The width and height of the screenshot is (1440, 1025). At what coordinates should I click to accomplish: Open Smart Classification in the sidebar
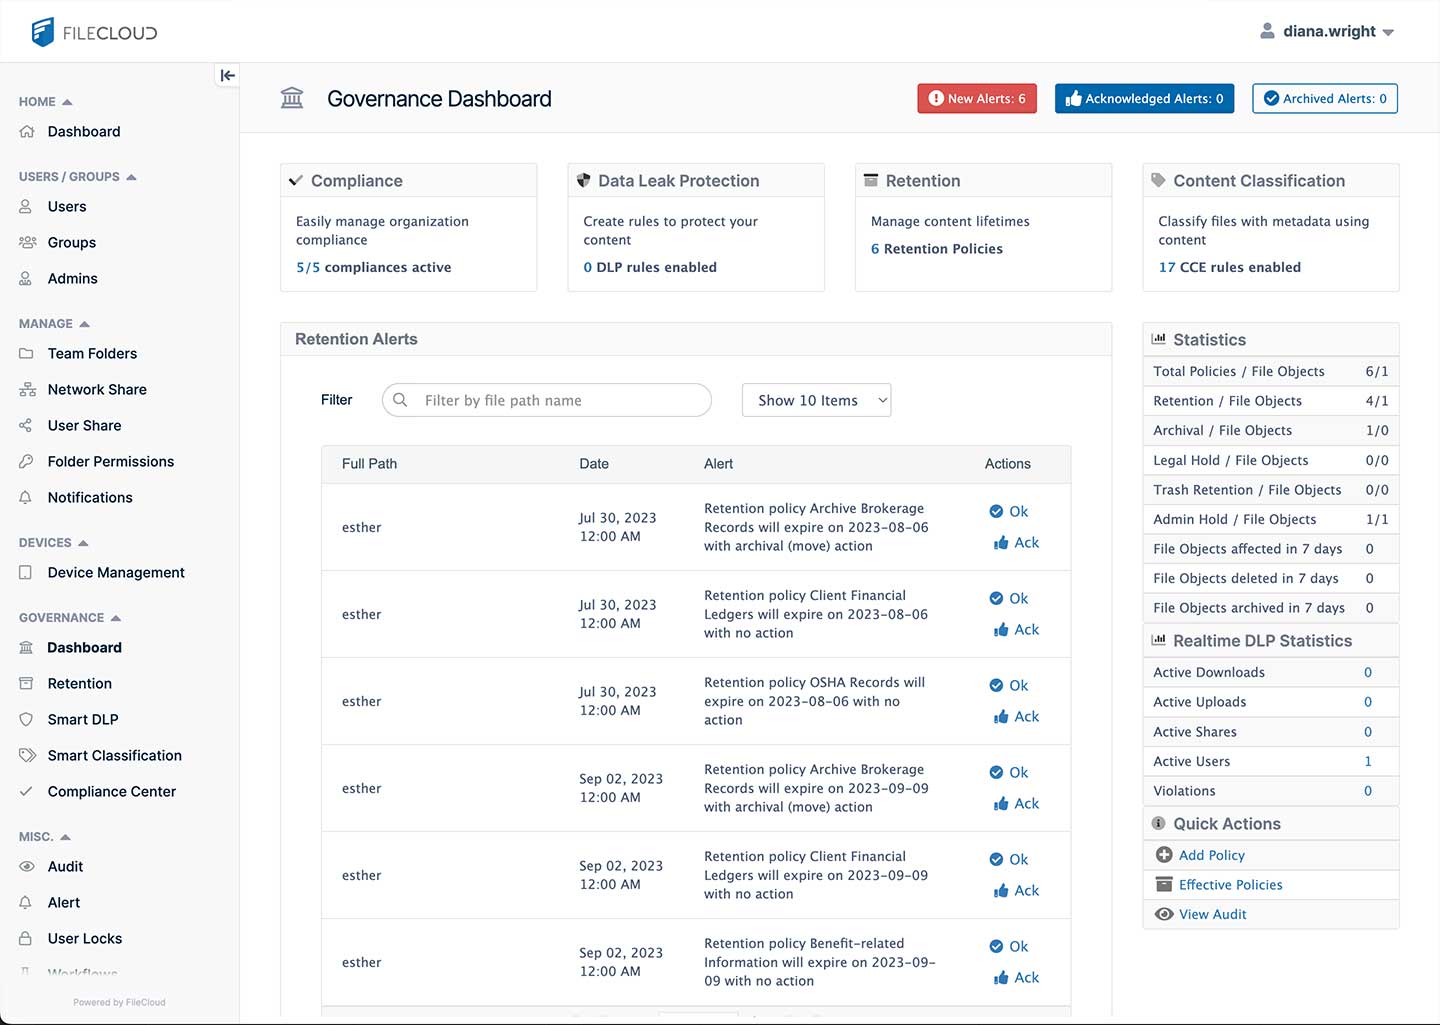(114, 755)
